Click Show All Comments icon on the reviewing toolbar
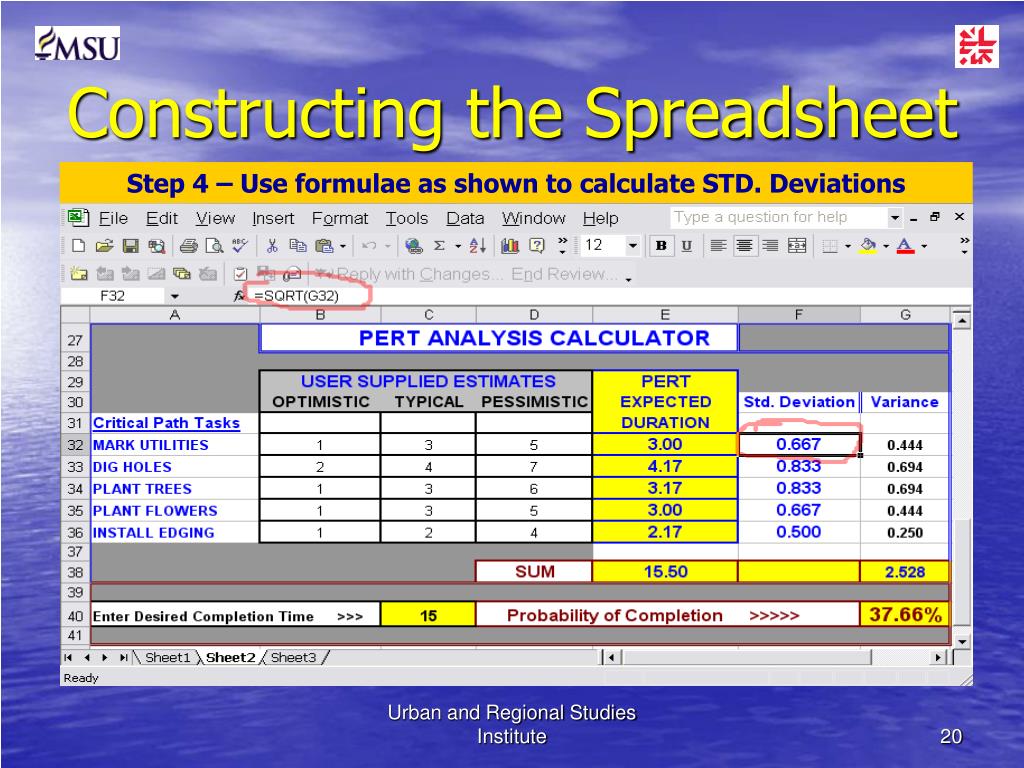 coord(182,274)
